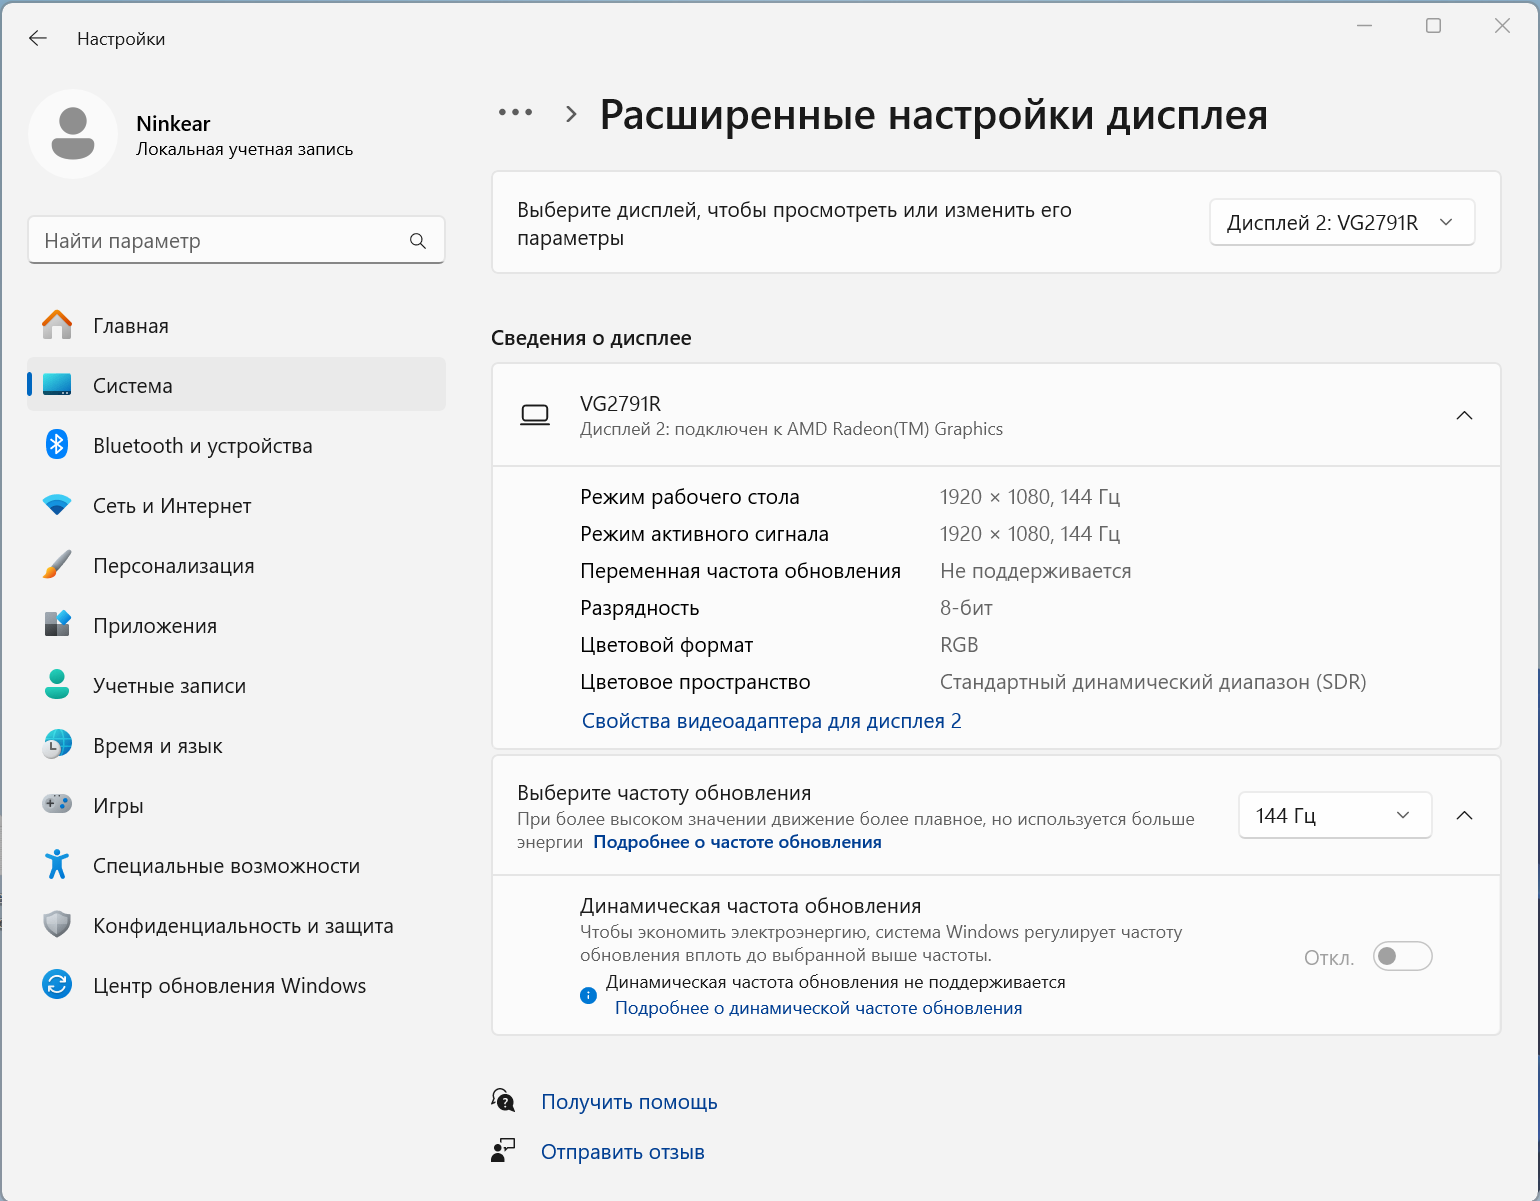
Task: Click the Найти параметр search field
Action: tap(220, 241)
